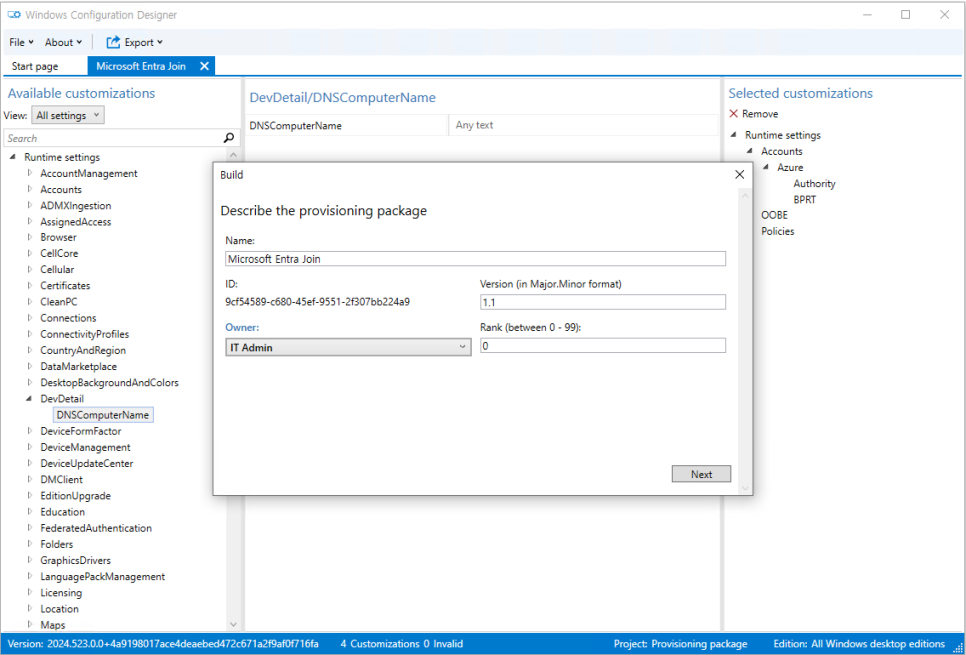The height and width of the screenshot is (655, 966).
Task: Select the LanguagePackManagement tree item
Action: pos(102,576)
